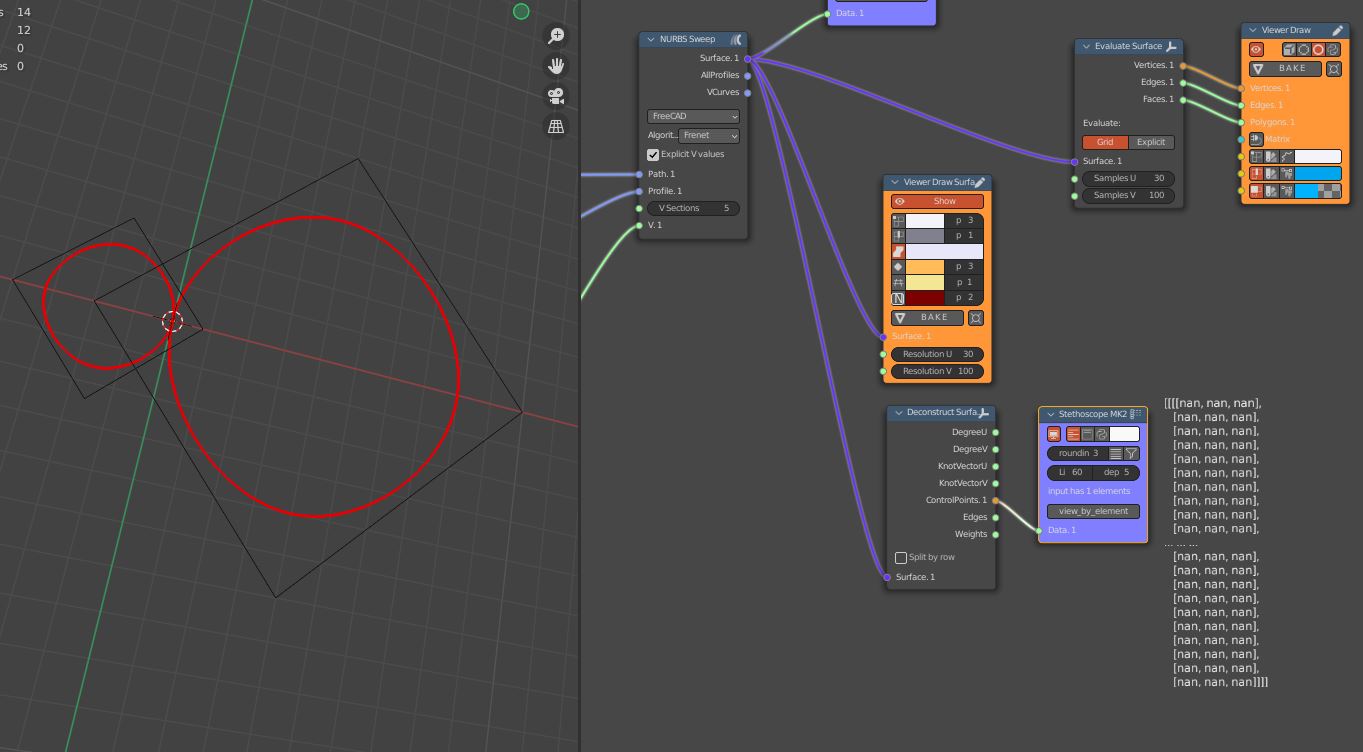Click the solid blue color swatch in Viewer Draw
This screenshot has width=1363, height=752.
[x=1318, y=174]
